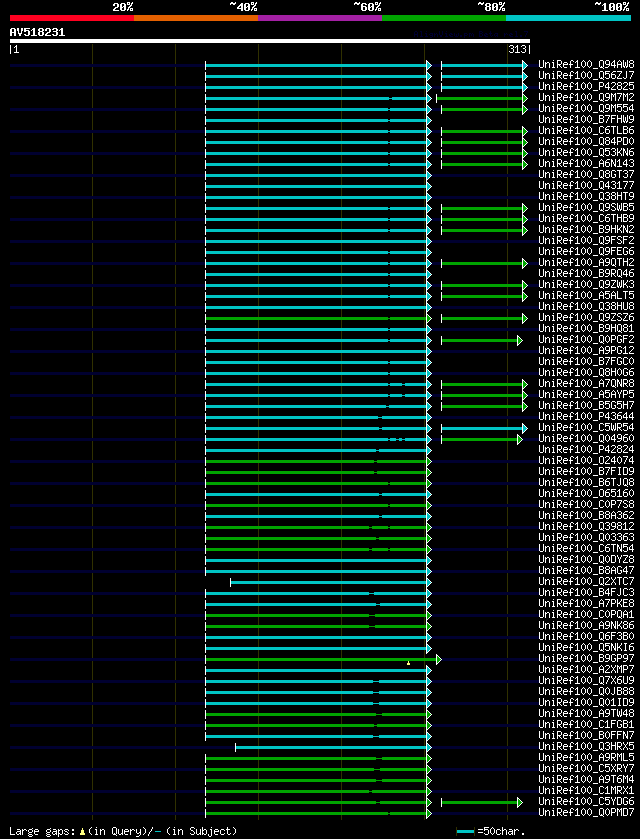Screen dimensions: 640x839
Task: Select the UniRef100_Q39812 hit name
Action: point(586,528)
